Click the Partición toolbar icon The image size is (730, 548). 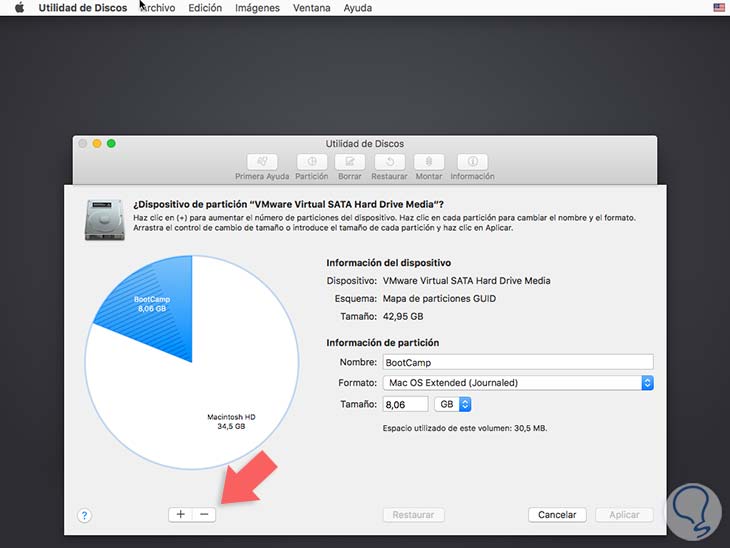click(311, 162)
